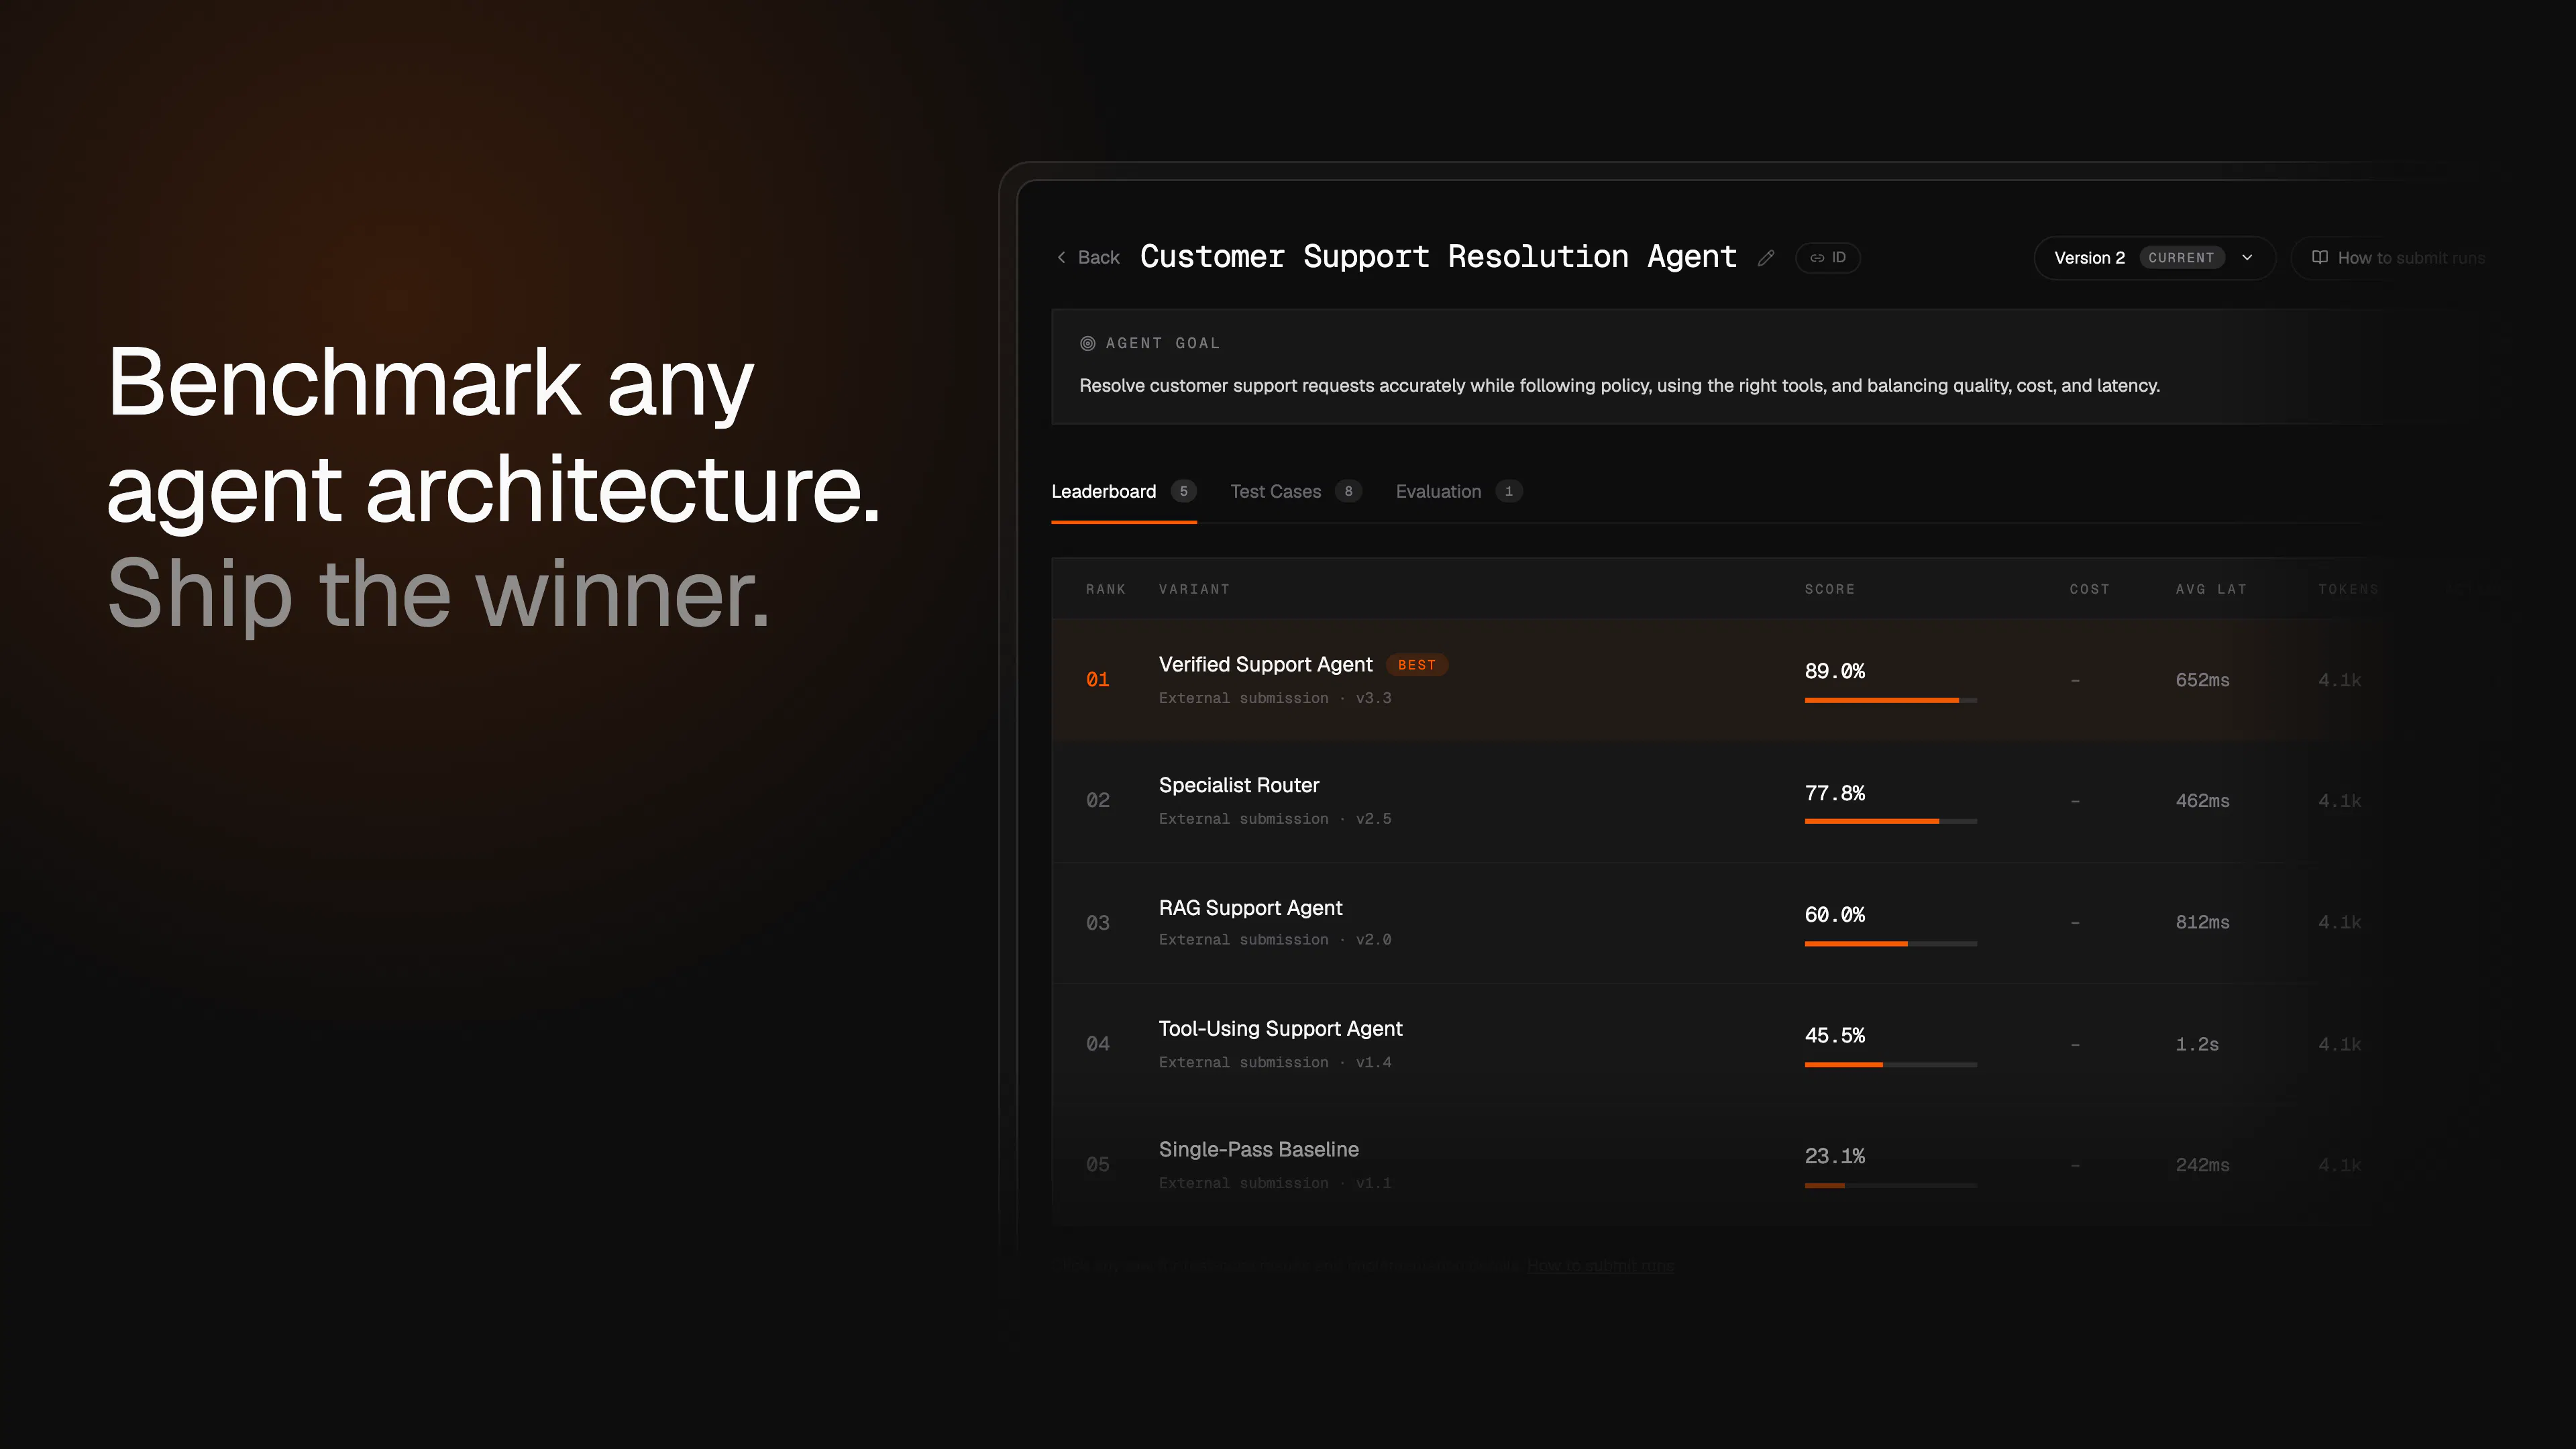Image resolution: width=2576 pixels, height=1449 pixels.
Task: Click the Cost column header
Action: click(2089, 589)
